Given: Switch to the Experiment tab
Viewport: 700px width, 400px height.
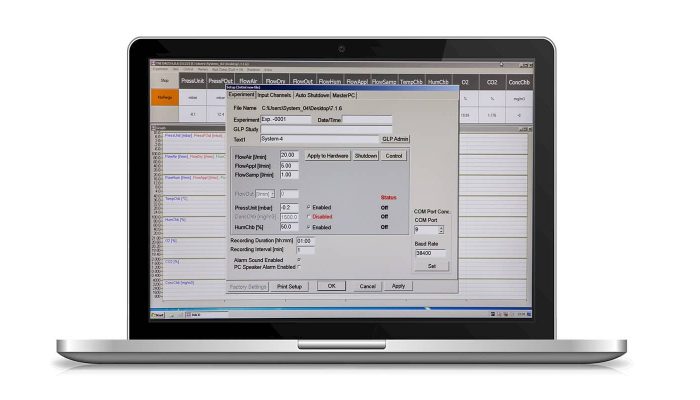Looking at the screenshot, I should (x=241, y=95).
